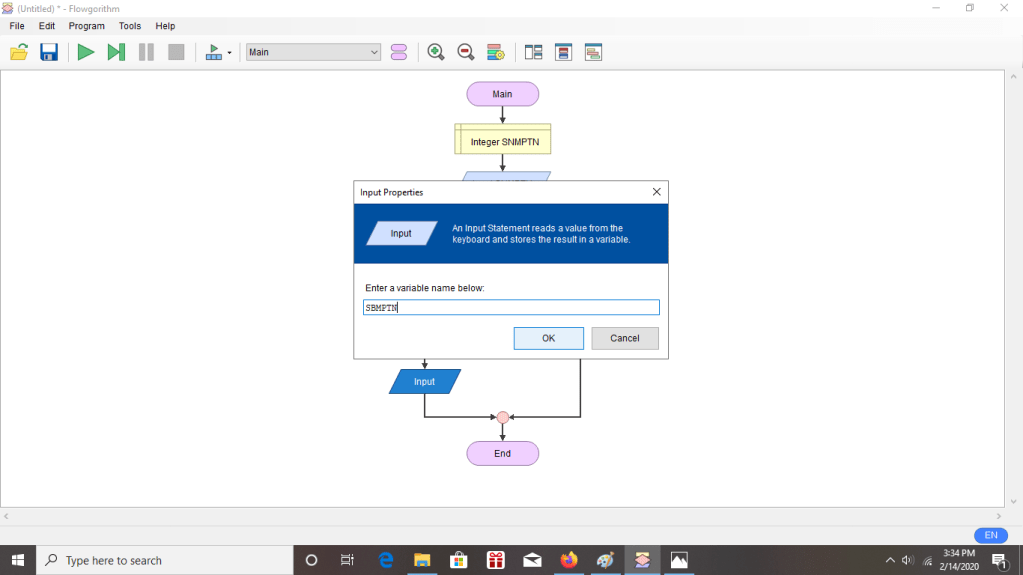Open the run speed dropdown arrow
This screenshot has height=575, width=1023.
pyautogui.click(x=229, y=53)
